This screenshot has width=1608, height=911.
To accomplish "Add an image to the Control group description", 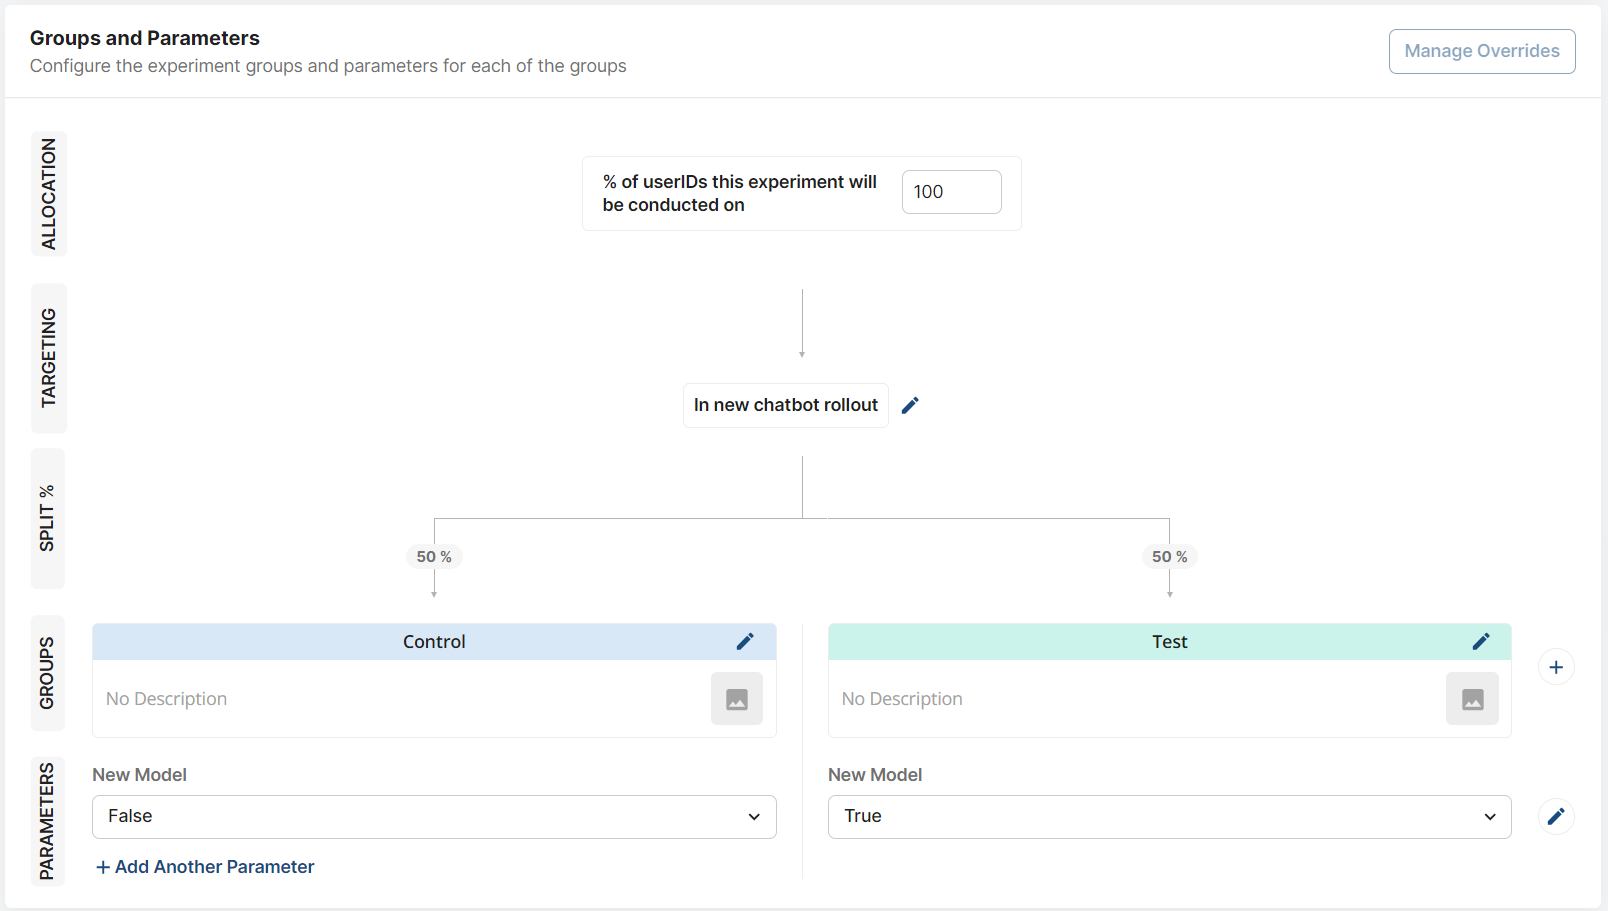I will 736,698.
